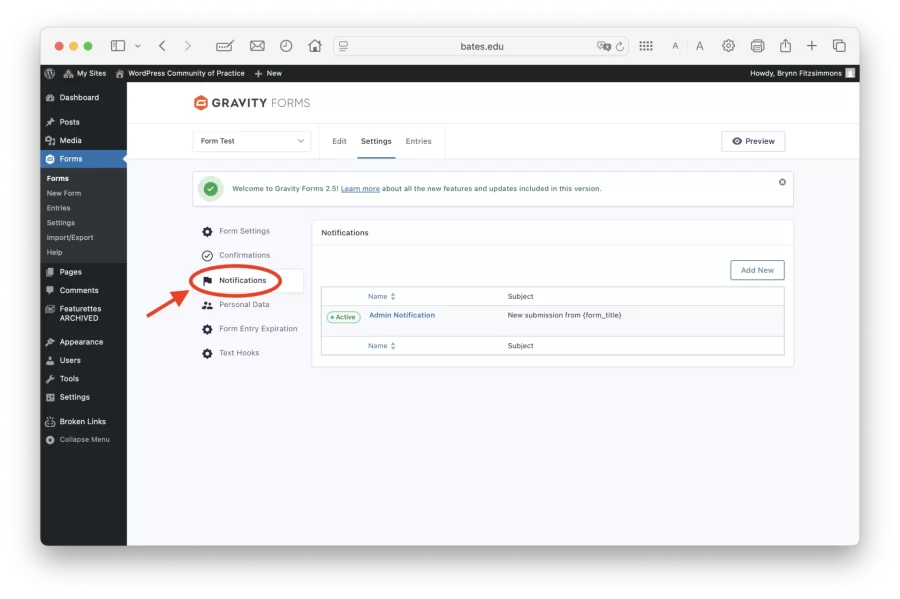
Task: Click the Add New notification button
Action: pyautogui.click(x=757, y=269)
